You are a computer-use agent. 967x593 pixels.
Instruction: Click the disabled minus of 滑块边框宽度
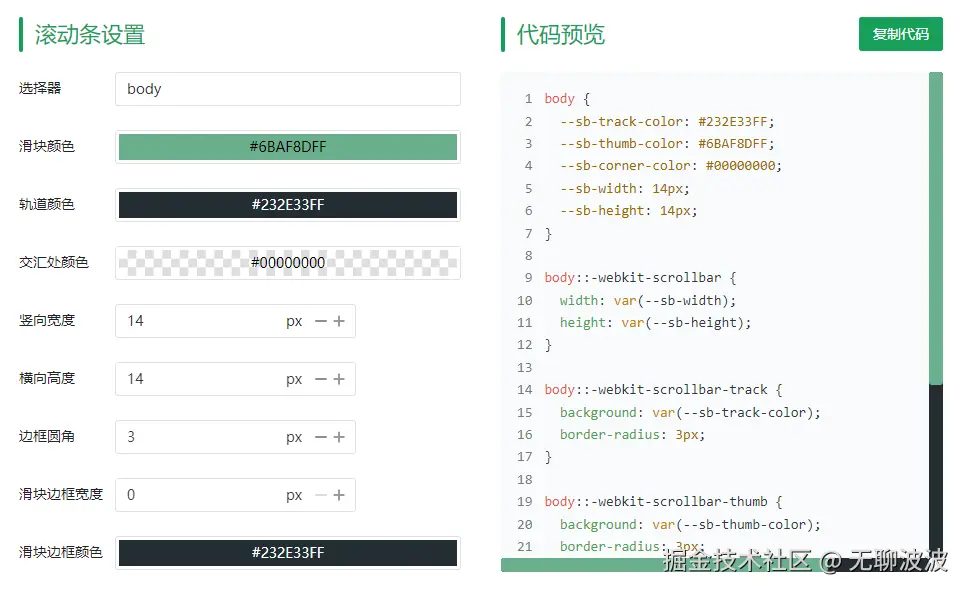pos(321,494)
